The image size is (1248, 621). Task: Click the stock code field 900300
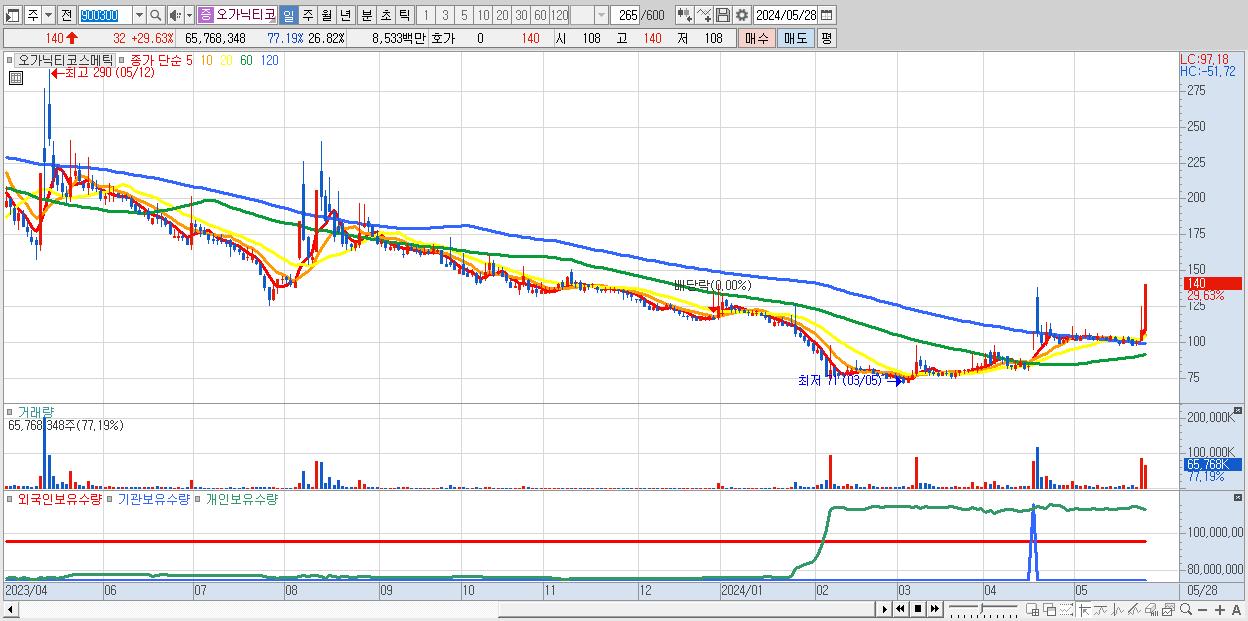click(105, 15)
